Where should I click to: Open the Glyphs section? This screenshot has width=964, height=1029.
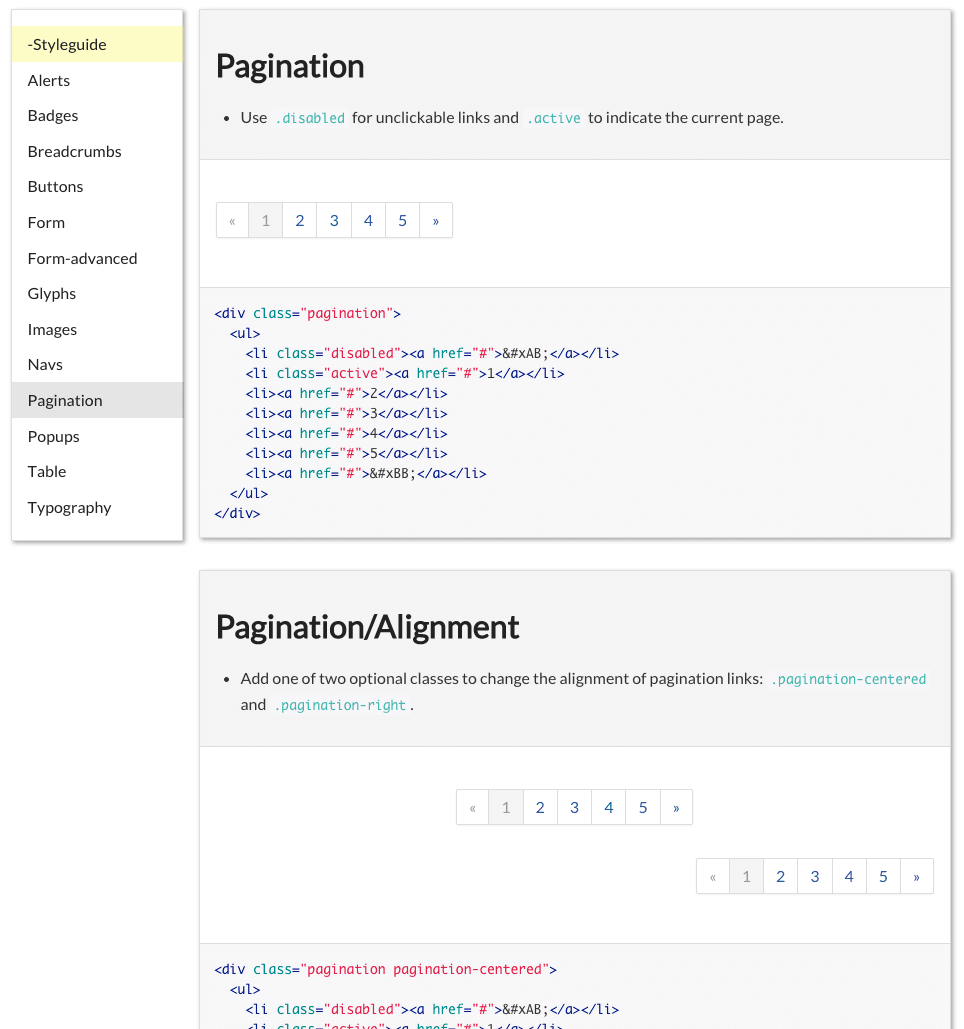coord(51,293)
